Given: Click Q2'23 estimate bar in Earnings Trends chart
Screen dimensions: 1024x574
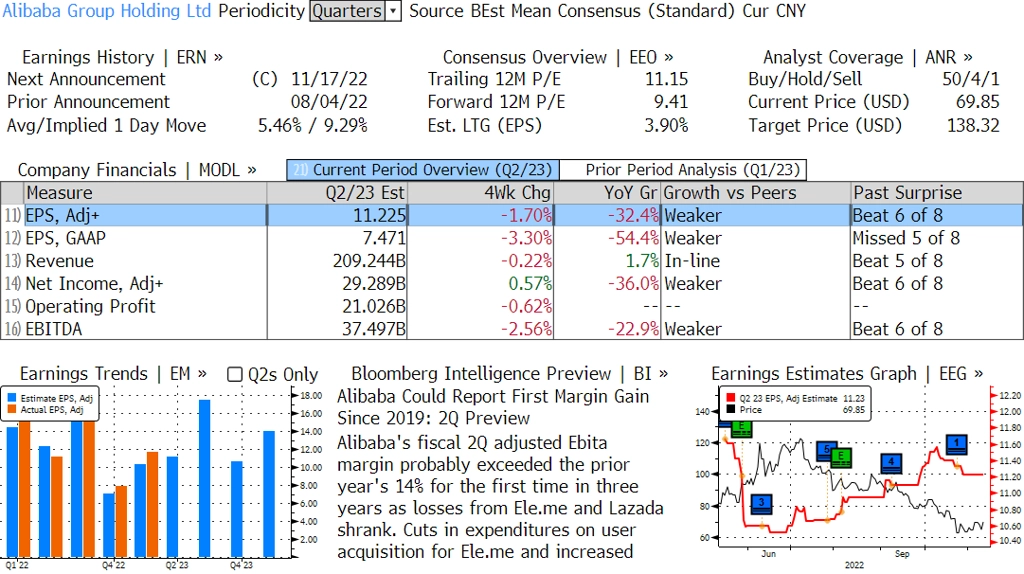Looking at the screenshot, I should coord(172,507).
